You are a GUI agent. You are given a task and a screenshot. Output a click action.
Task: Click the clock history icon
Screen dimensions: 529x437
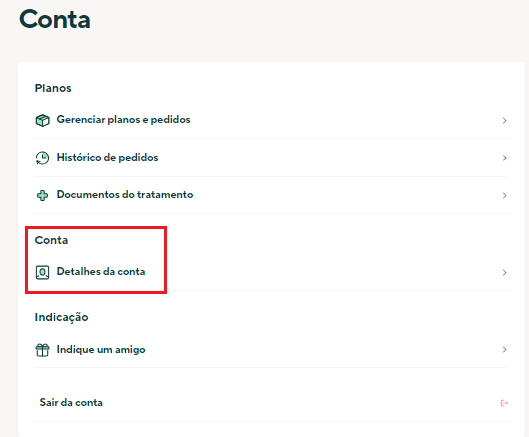point(43,158)
